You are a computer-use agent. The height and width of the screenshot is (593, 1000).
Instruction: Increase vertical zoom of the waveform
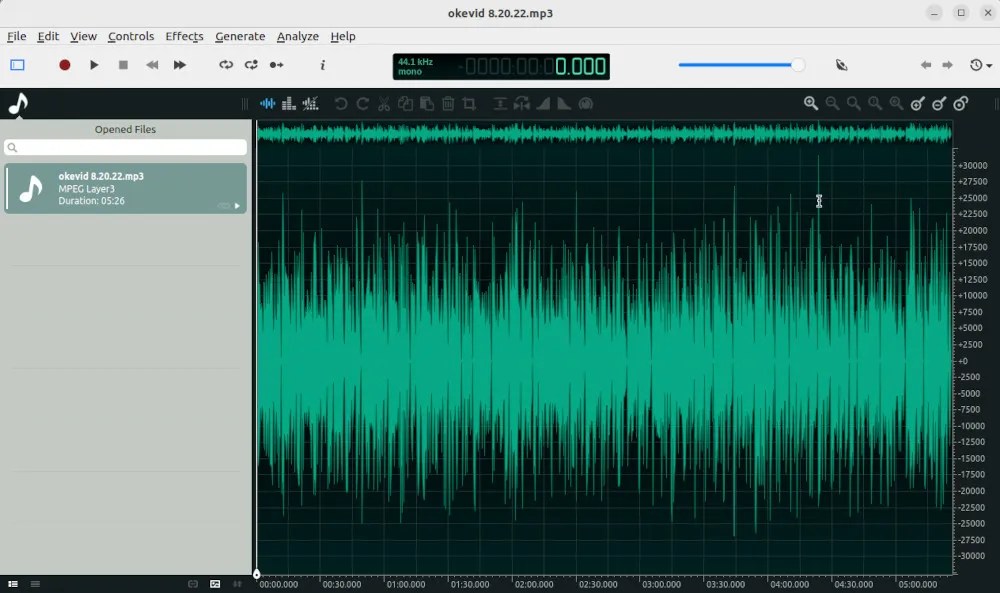[916, 103]
